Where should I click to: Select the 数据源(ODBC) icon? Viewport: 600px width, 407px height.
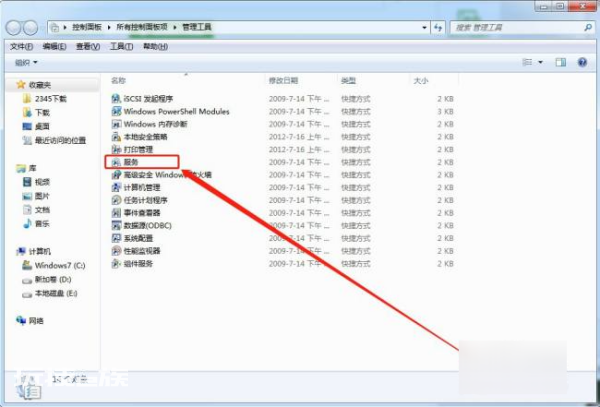pyautogui.click(x=116, y=225)
